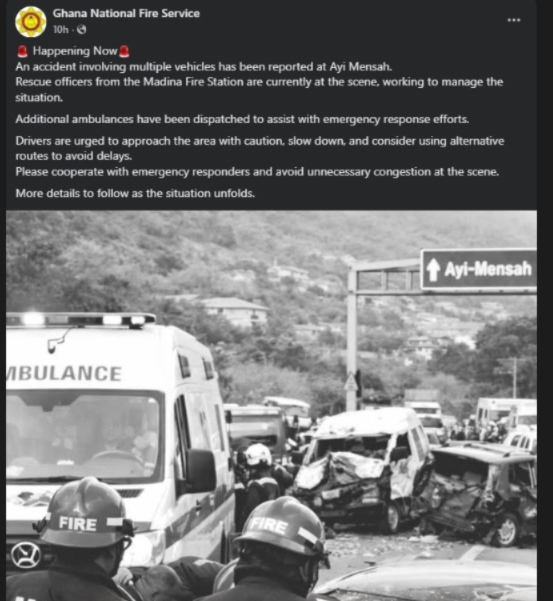Click the circular emblem on the ambulance grille
The height and width of the screenshot is (601, 553).
[x=26, y=555]
